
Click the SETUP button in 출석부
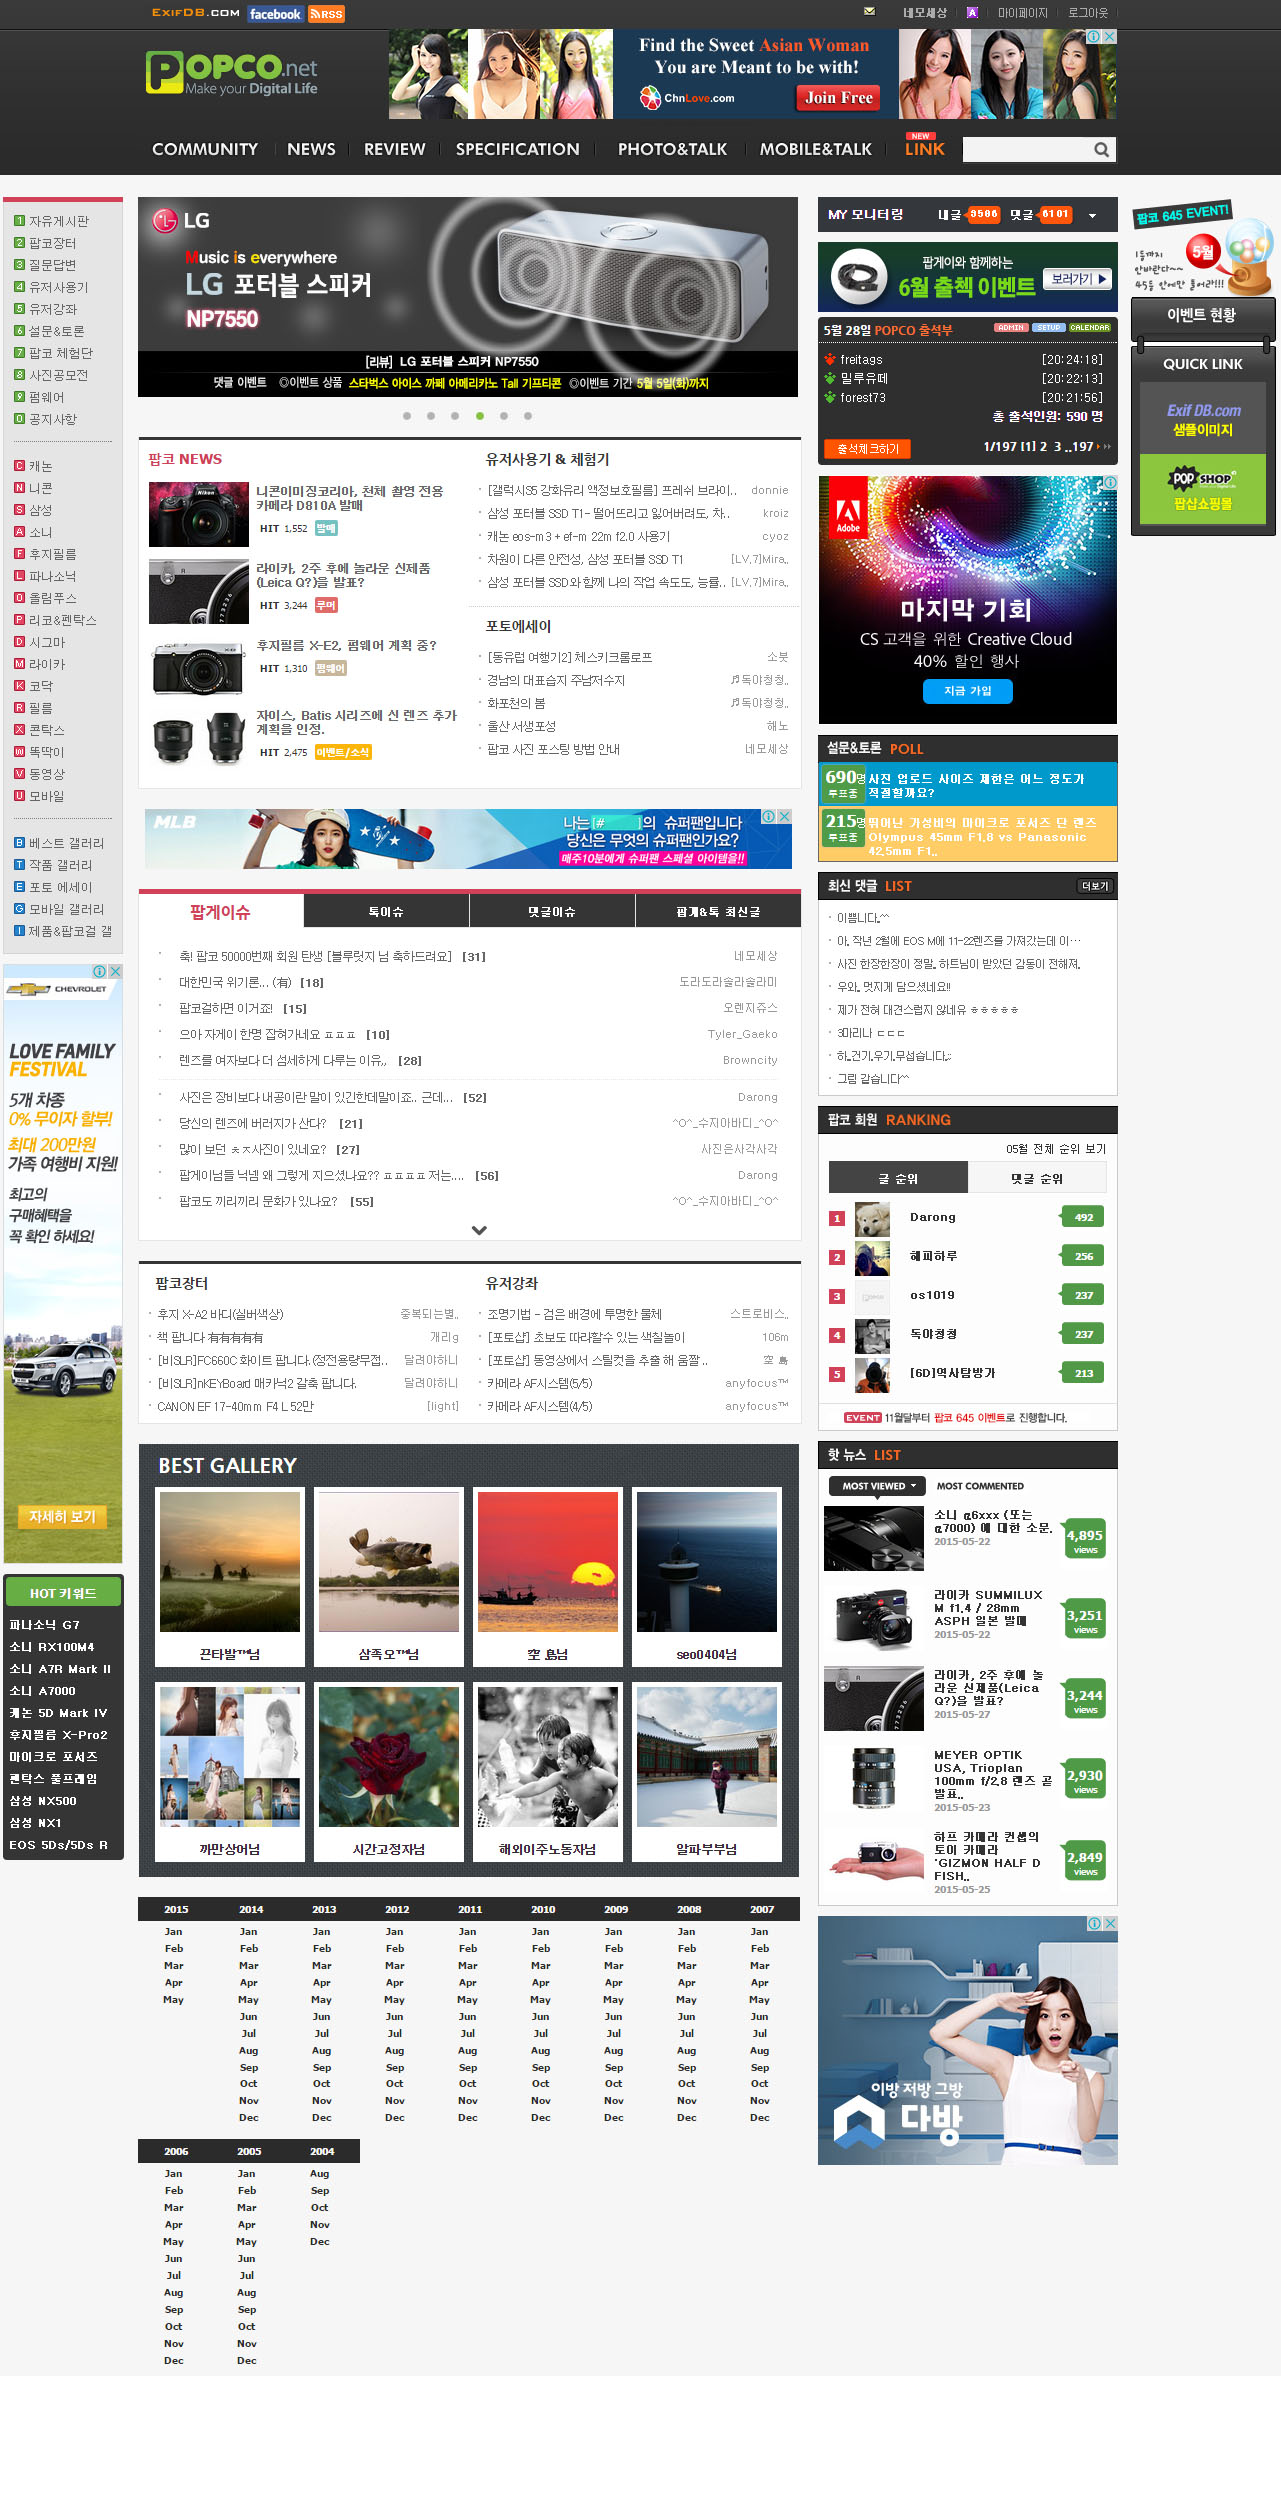click(x=1048, y=328)
